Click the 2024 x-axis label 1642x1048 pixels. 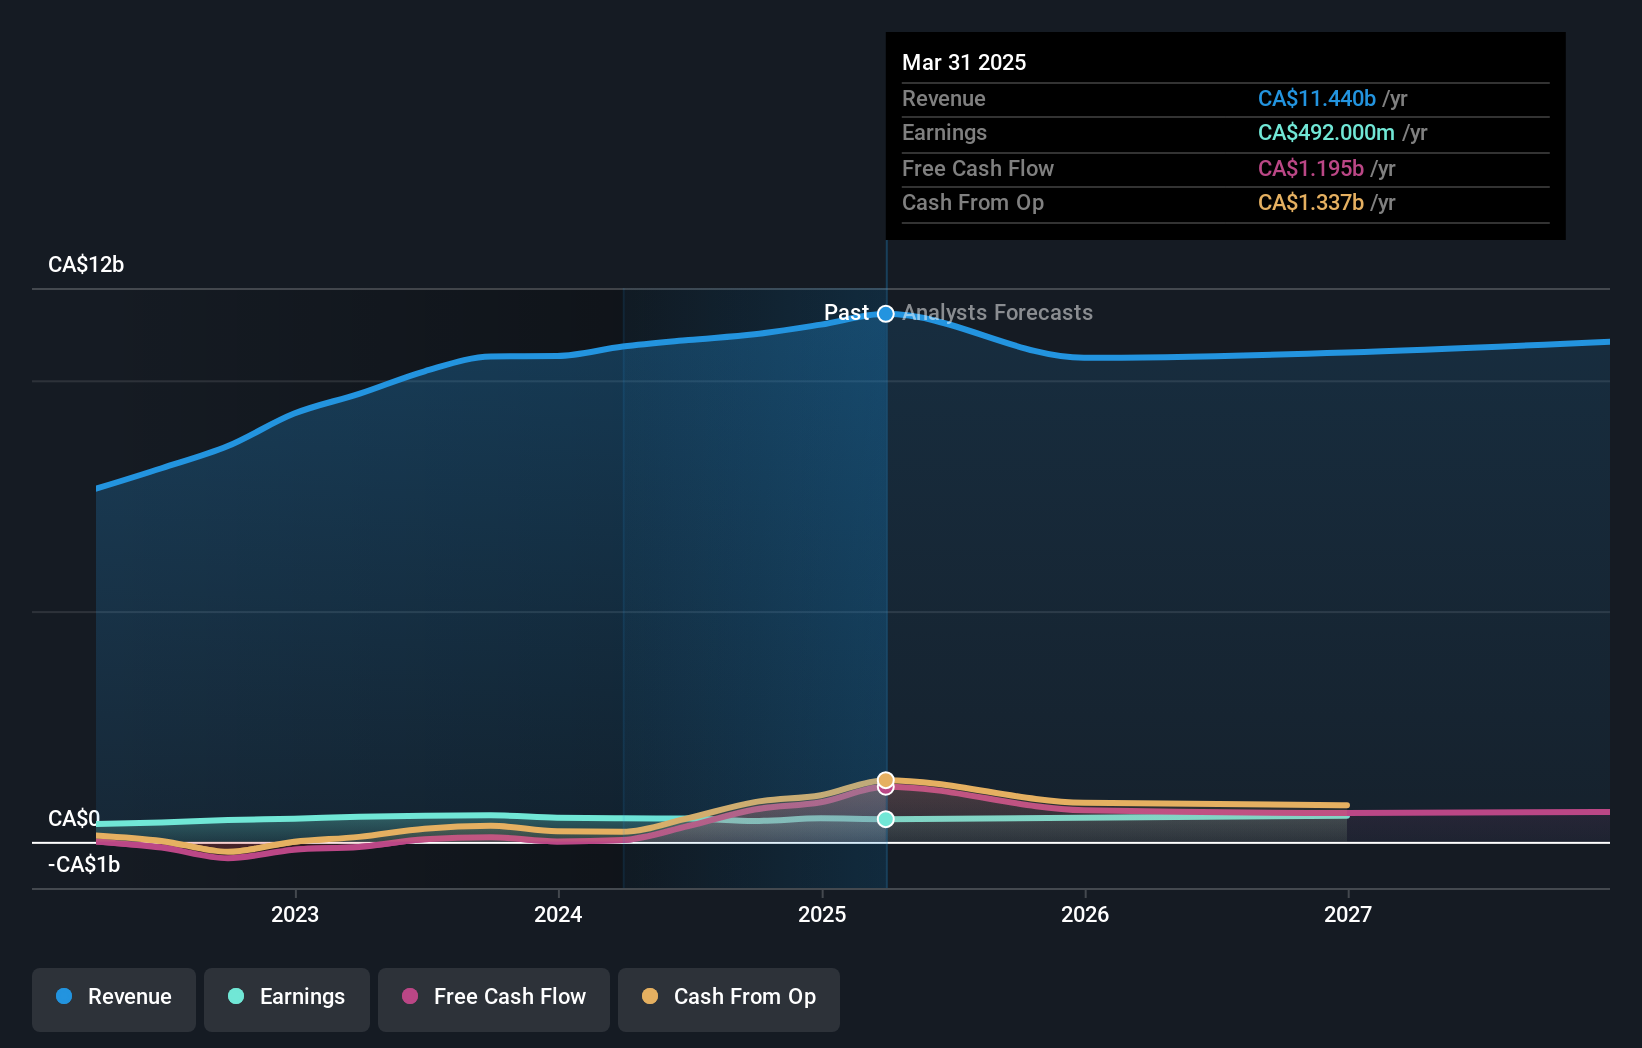[x=558, y=915]
